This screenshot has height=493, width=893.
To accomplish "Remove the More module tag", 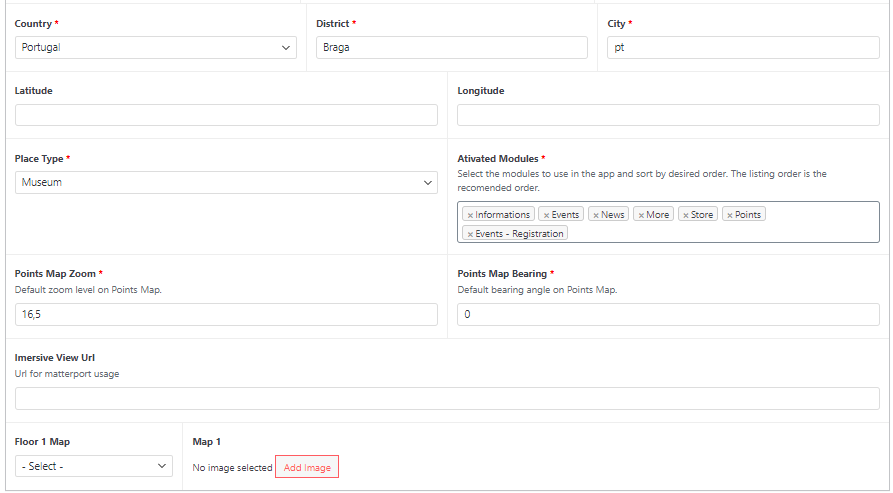I will click(641, 215).
